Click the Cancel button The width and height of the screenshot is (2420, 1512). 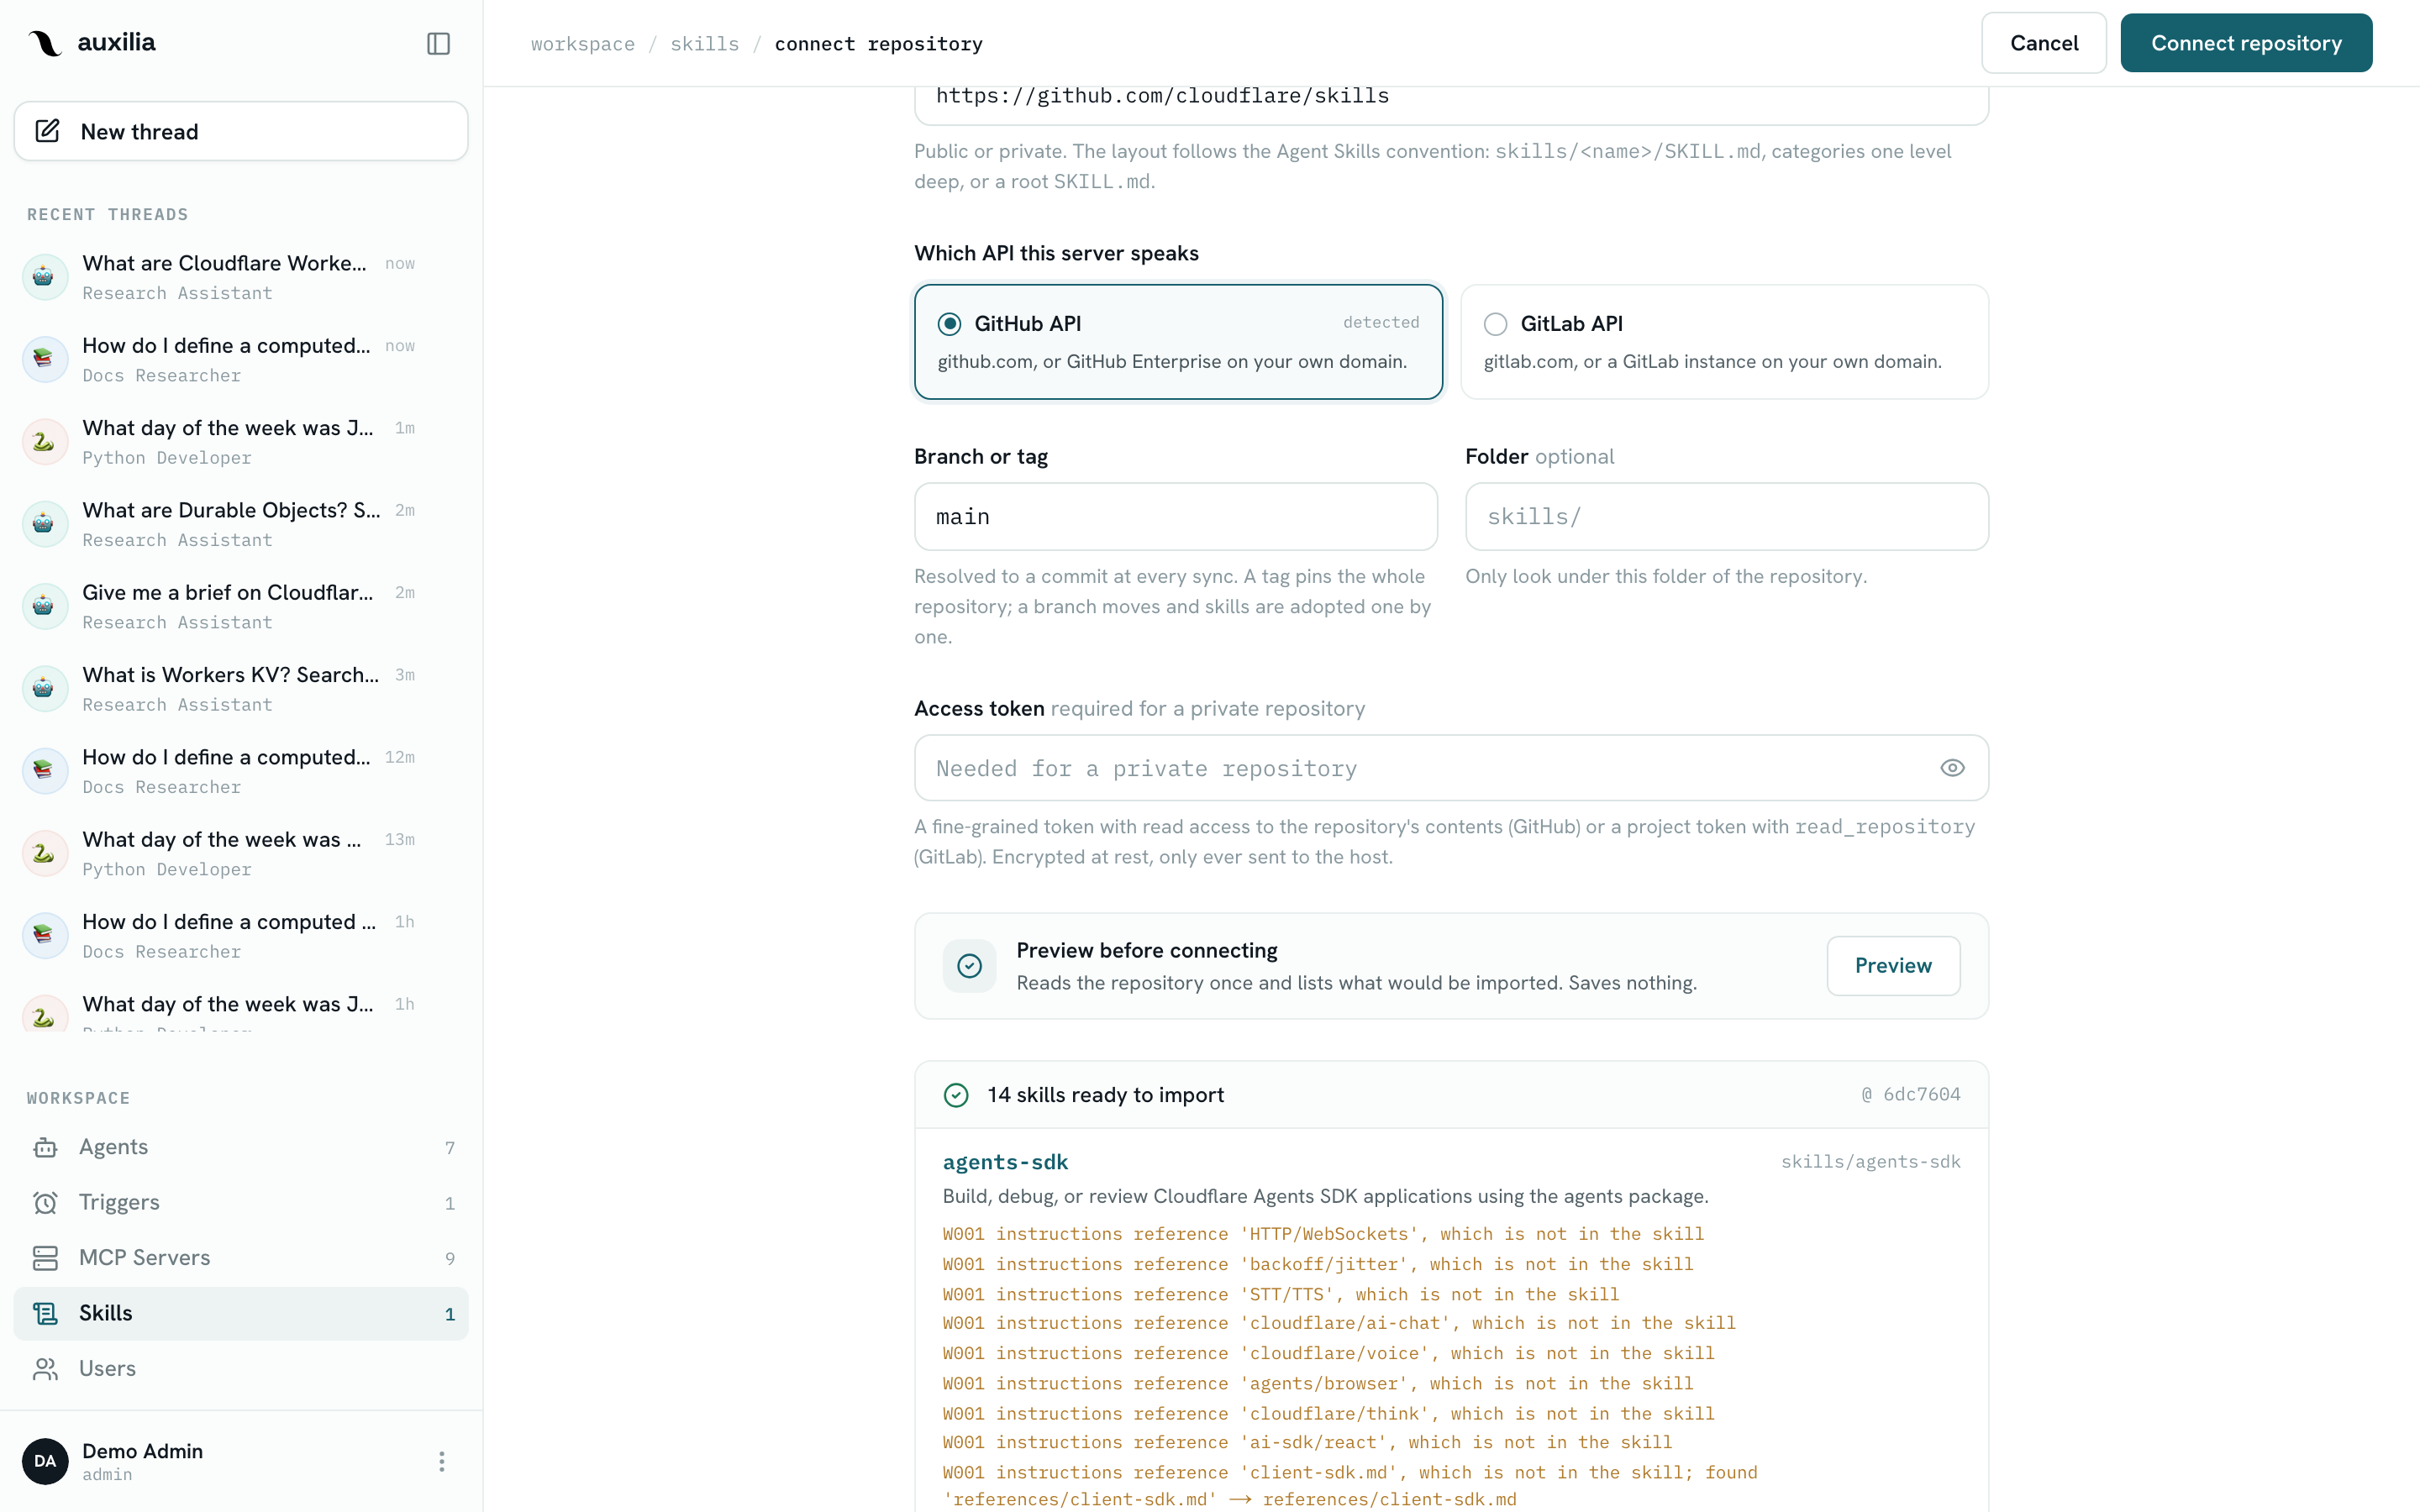tap(2043, 43)
